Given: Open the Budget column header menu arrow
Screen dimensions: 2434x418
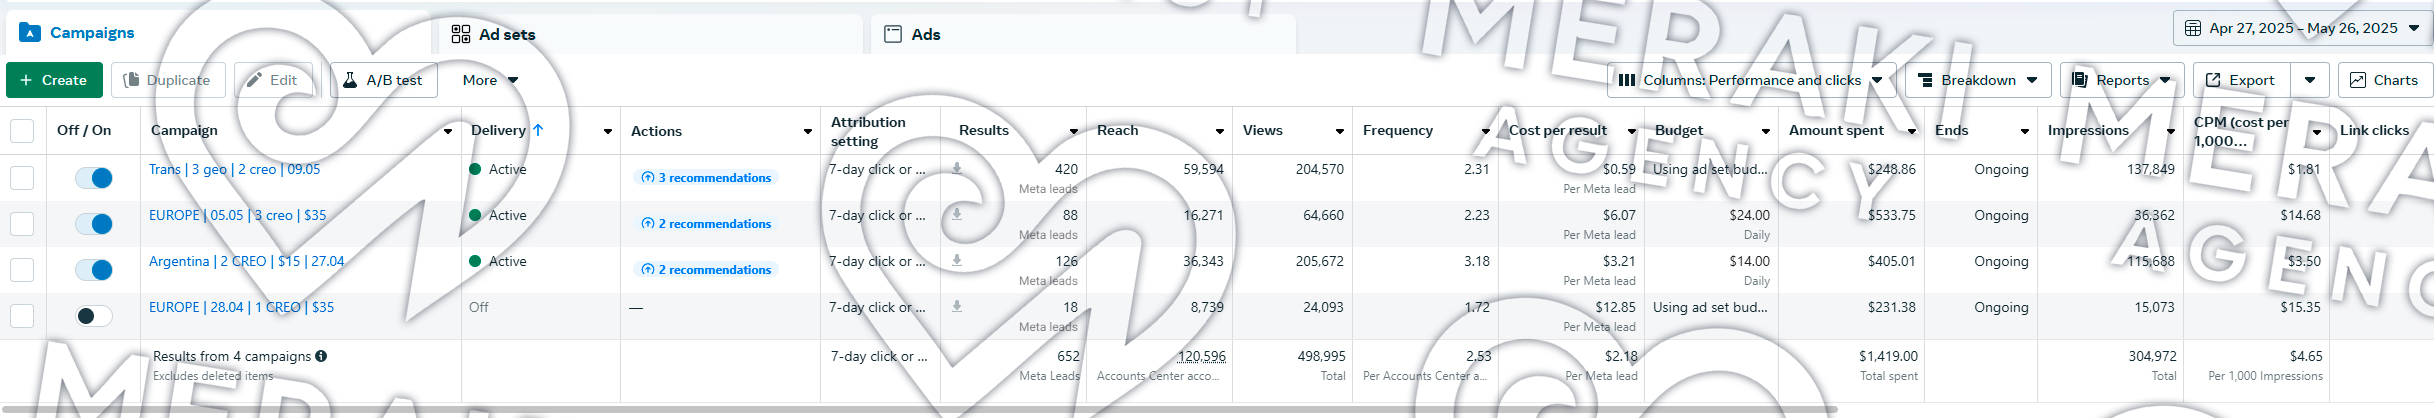Looking at the screenshot, I should pyautogui.click(x=1766, y=131).
